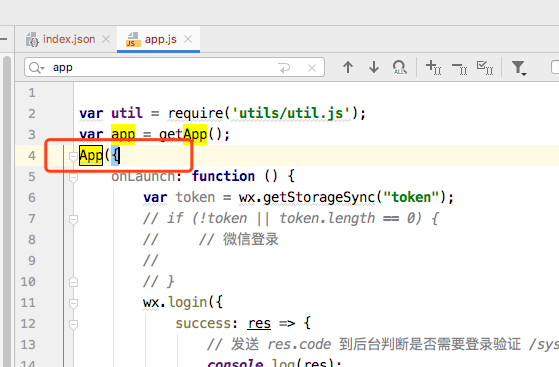This screenshot has height=367, width=559.
Task: Click line number 13 in gutter
Action: click(28, 345)
